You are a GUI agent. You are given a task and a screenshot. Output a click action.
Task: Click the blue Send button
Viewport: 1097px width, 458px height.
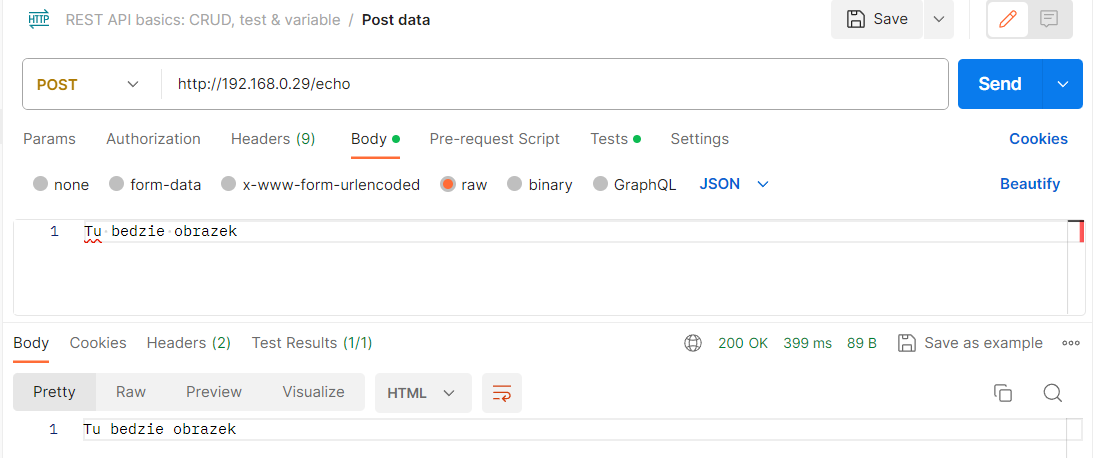[1000, 84]
